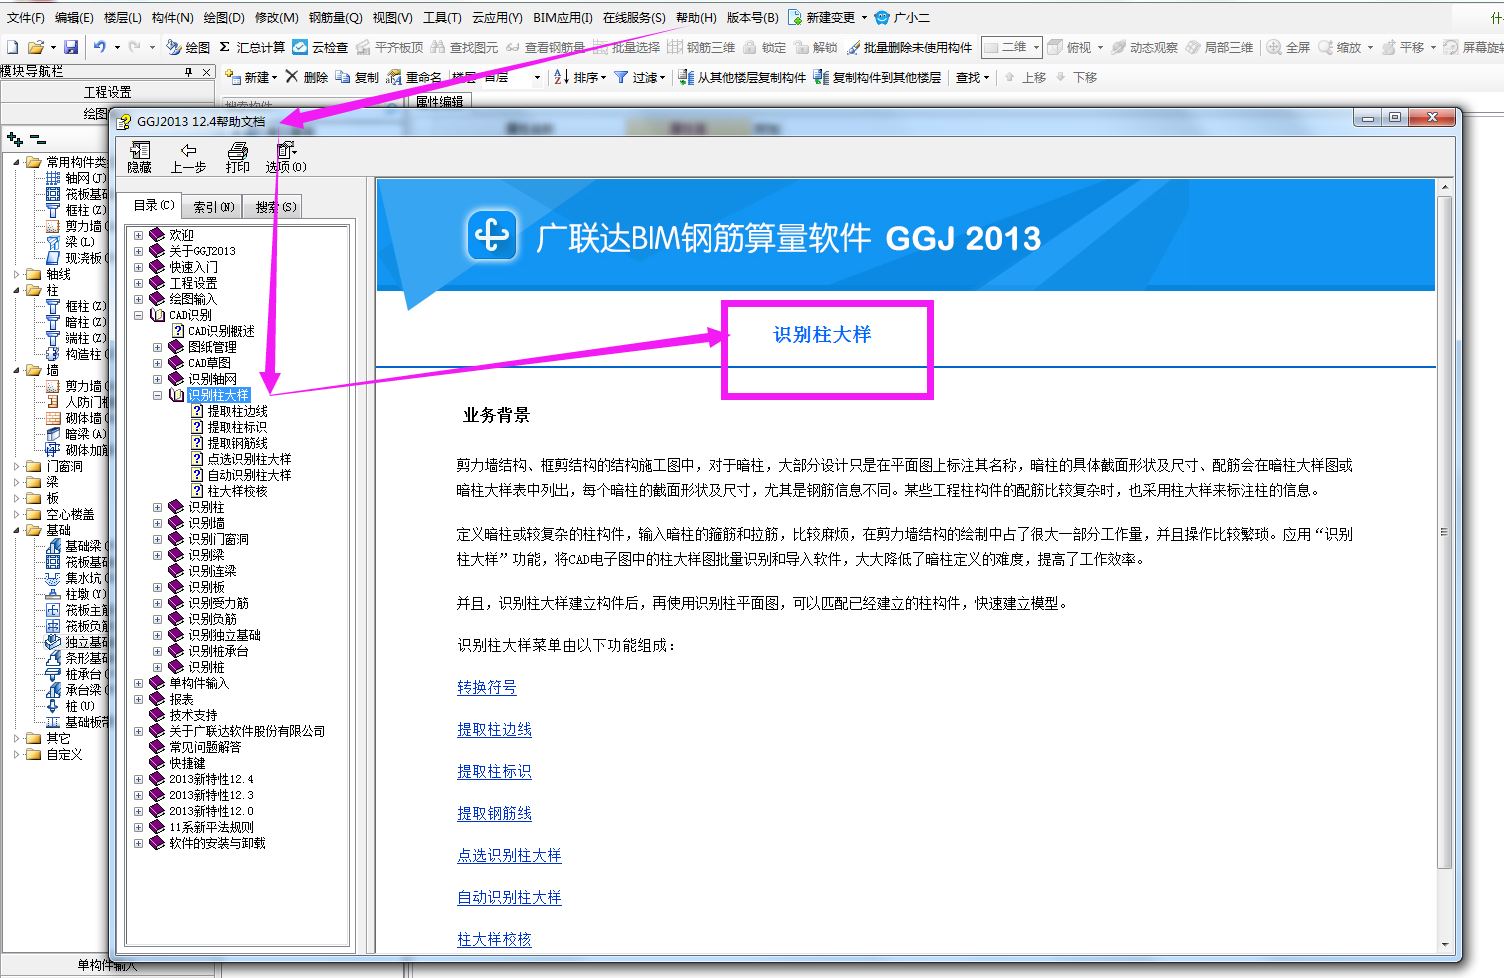Click the save disk icon in main toolbar

click(x=71, y=47)
